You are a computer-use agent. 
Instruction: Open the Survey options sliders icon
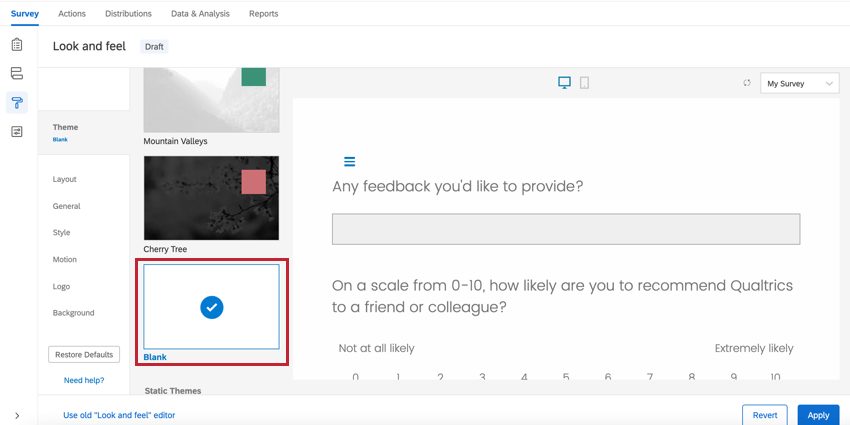tap(17, 132)
